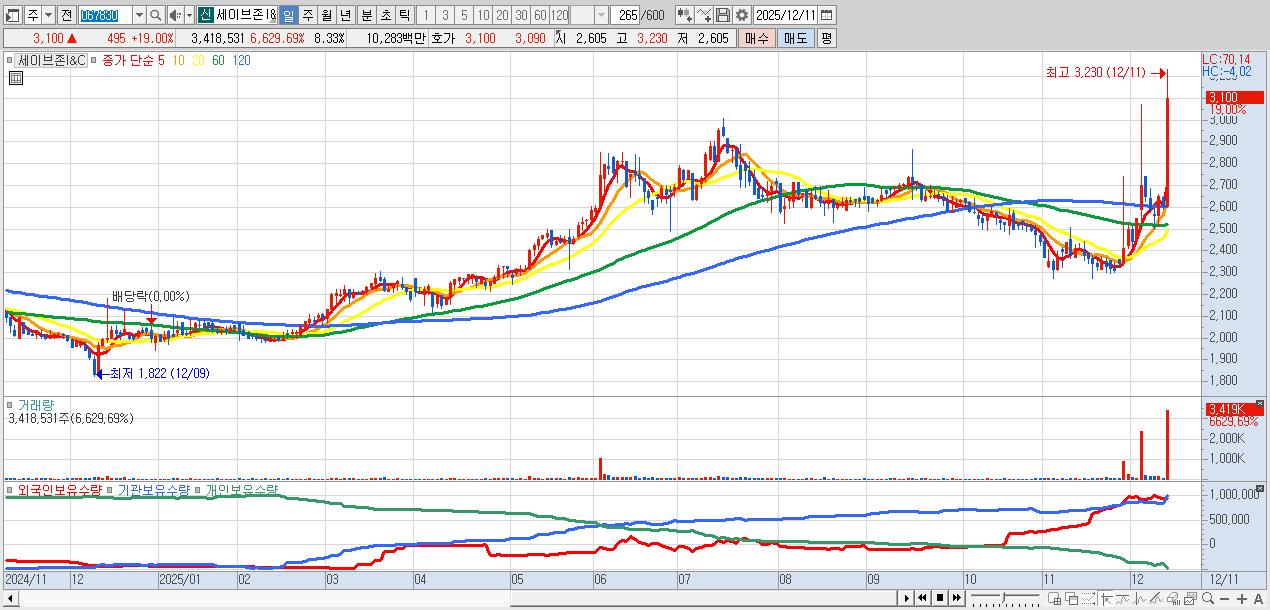Click the speaker sound icon

tap(175, 15)
